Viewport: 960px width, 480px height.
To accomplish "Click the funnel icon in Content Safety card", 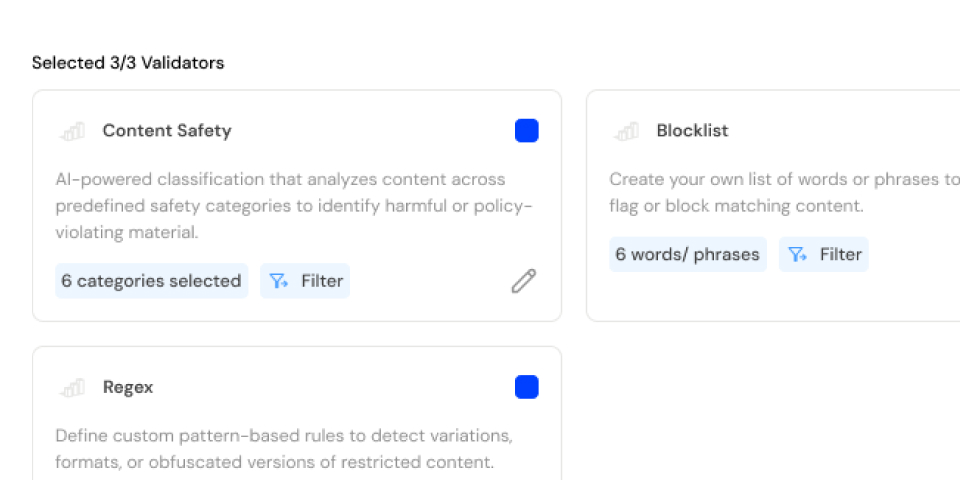I will click(x=279, y=282).
